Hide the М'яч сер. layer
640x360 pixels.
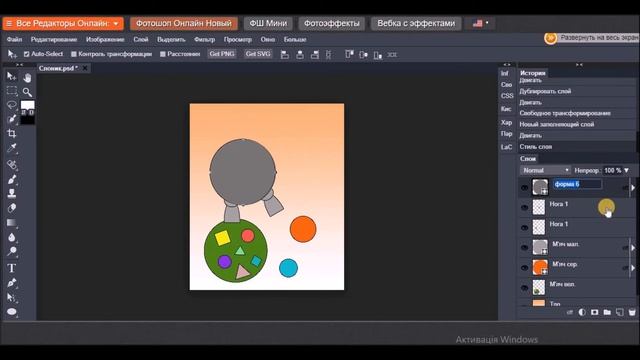(524, 268)
